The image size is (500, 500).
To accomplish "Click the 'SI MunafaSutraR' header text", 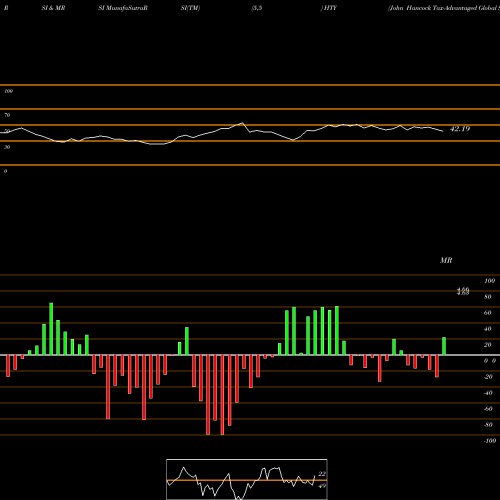I will coord(123,8).
